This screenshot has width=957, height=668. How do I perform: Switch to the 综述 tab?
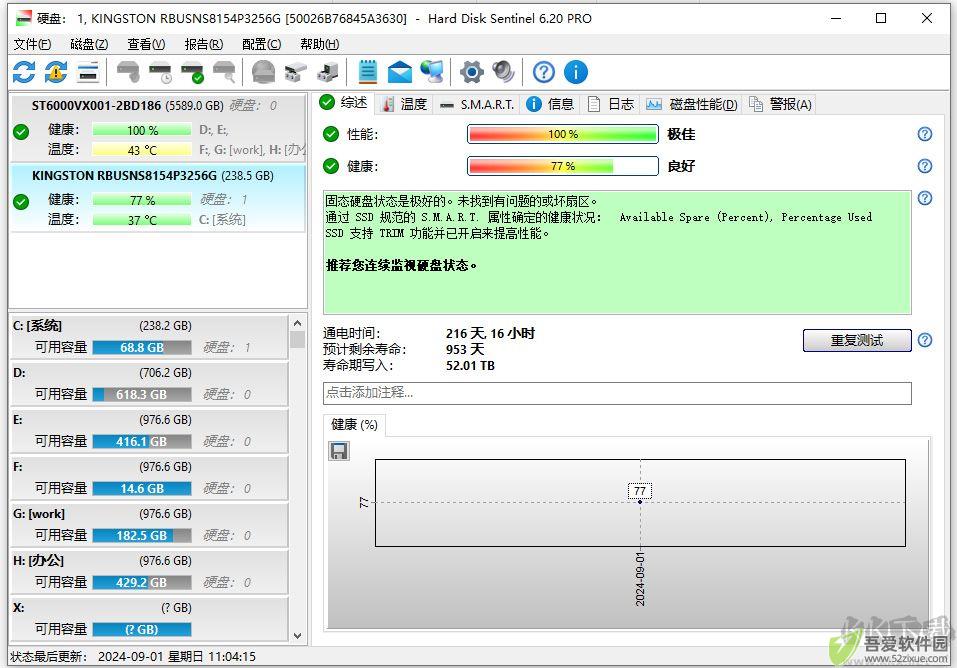click(344, 103)
